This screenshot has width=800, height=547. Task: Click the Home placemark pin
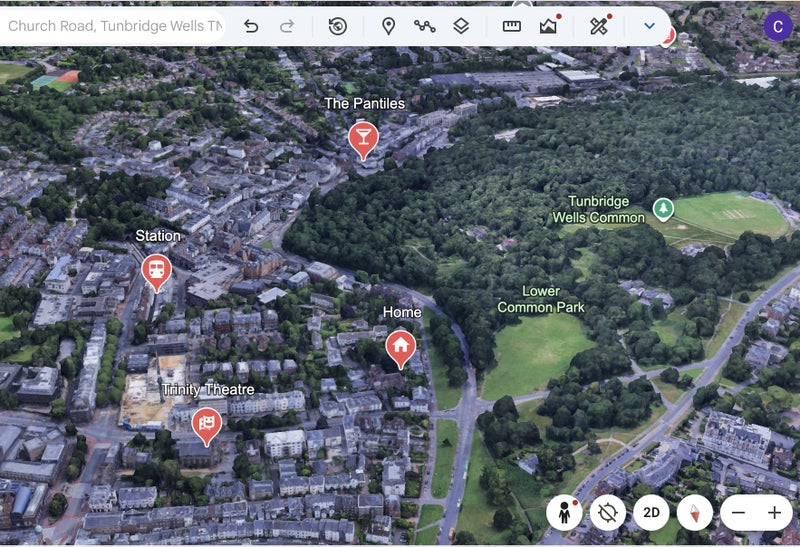click(x=401, y=347)
